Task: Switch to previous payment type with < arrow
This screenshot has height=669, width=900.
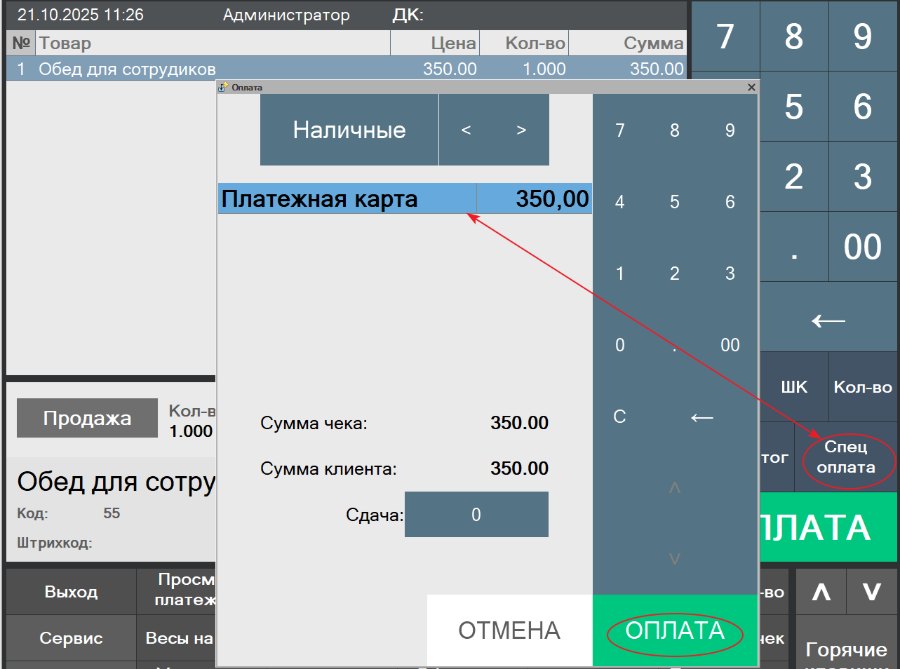Action: pos(466,130)
